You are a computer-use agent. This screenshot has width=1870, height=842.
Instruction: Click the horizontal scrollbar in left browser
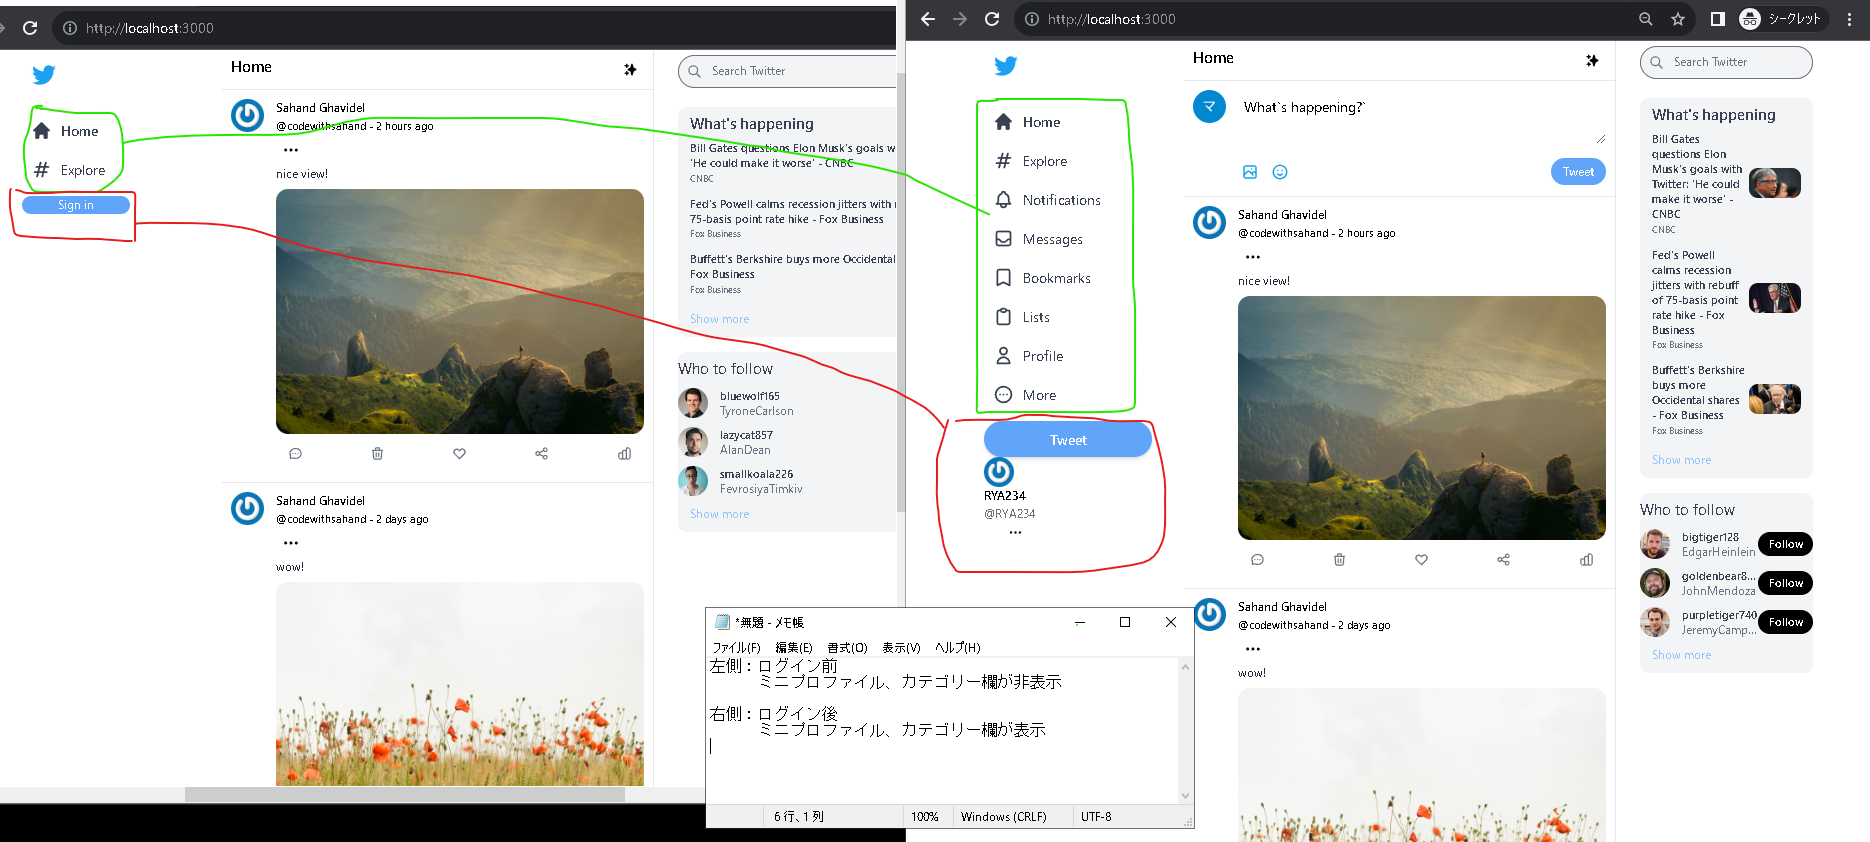pyautogui.click(x=405, y=795)
